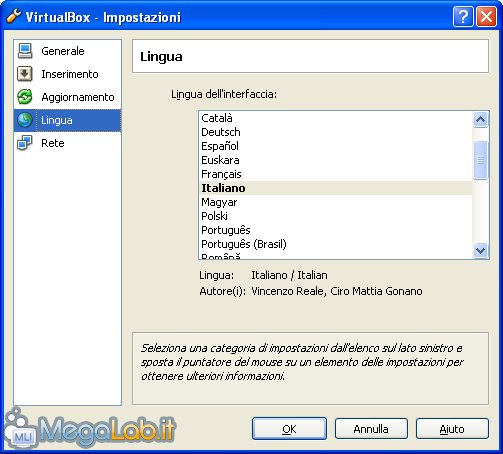
Task: Choose Français as interface language
Action: click(335, 174)
